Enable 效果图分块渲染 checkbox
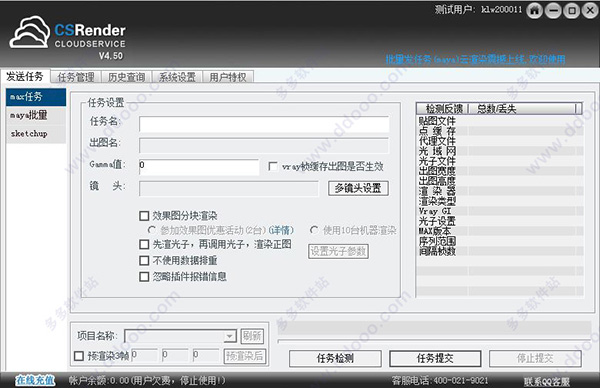 coord(144,216)
